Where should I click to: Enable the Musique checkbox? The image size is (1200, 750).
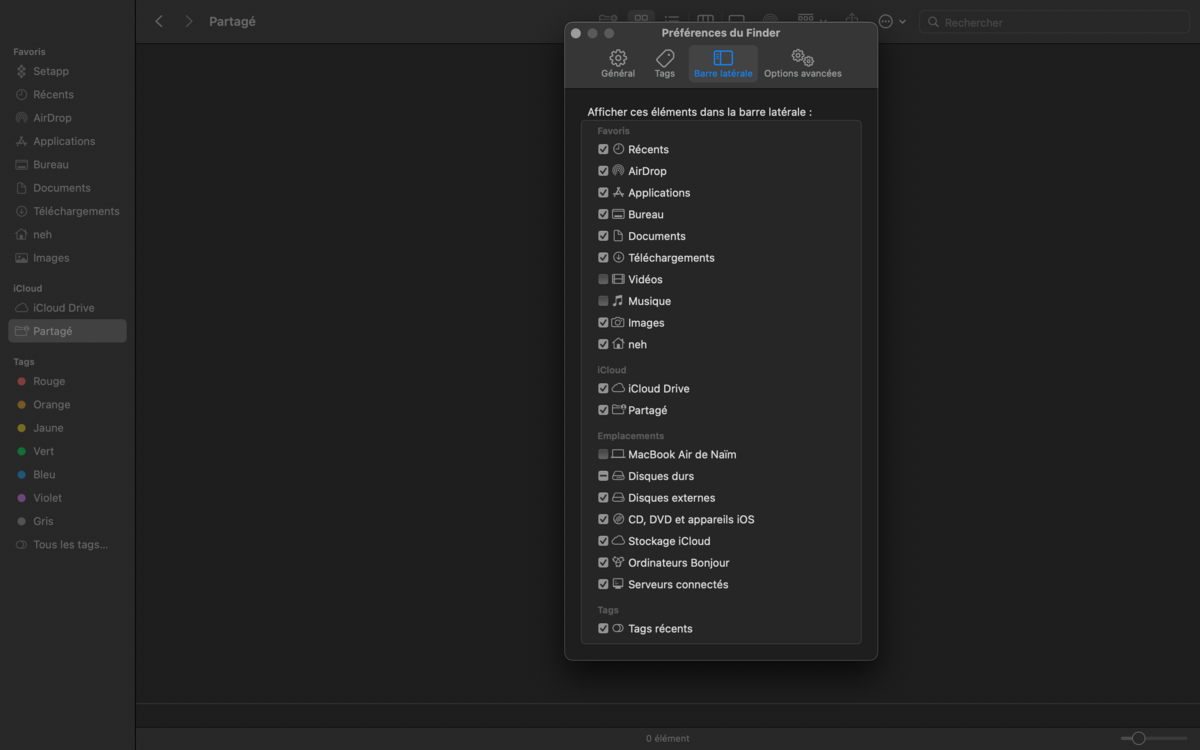click(x=603, y=301)
